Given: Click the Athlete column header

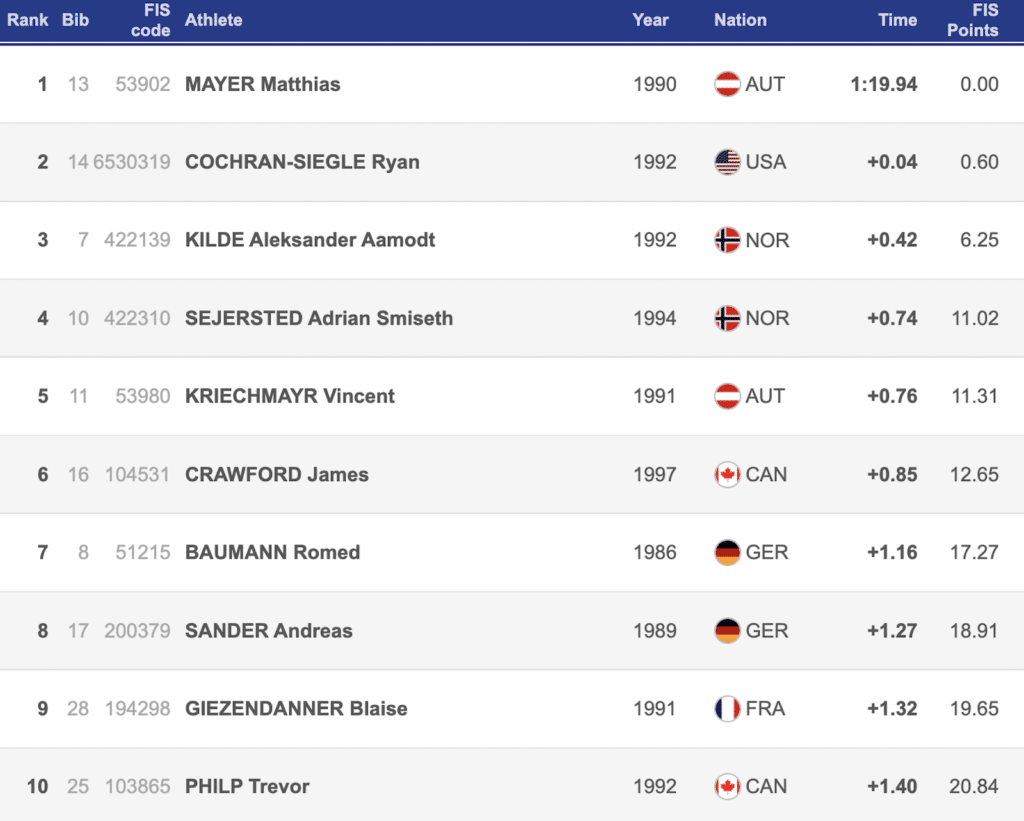Looking at the screenshot, I should [x=214, y=20].
